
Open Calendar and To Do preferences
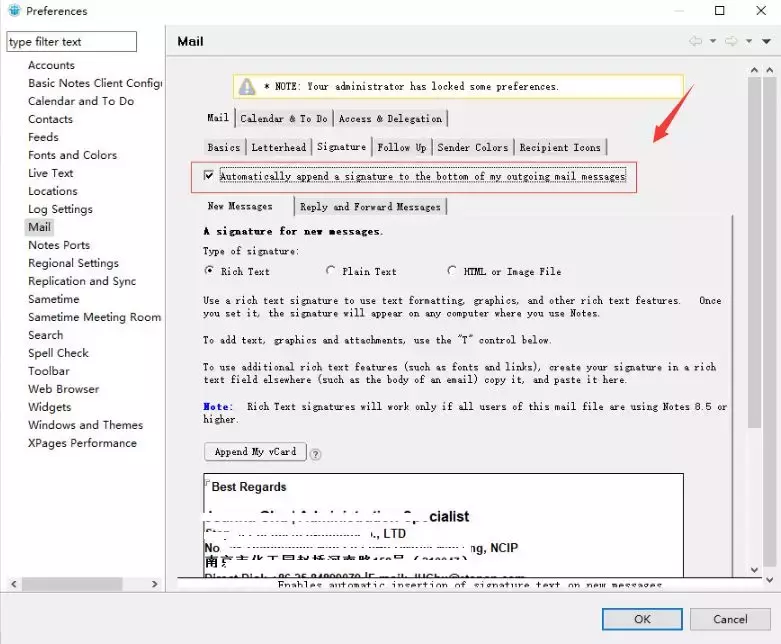tap(81, 101)
